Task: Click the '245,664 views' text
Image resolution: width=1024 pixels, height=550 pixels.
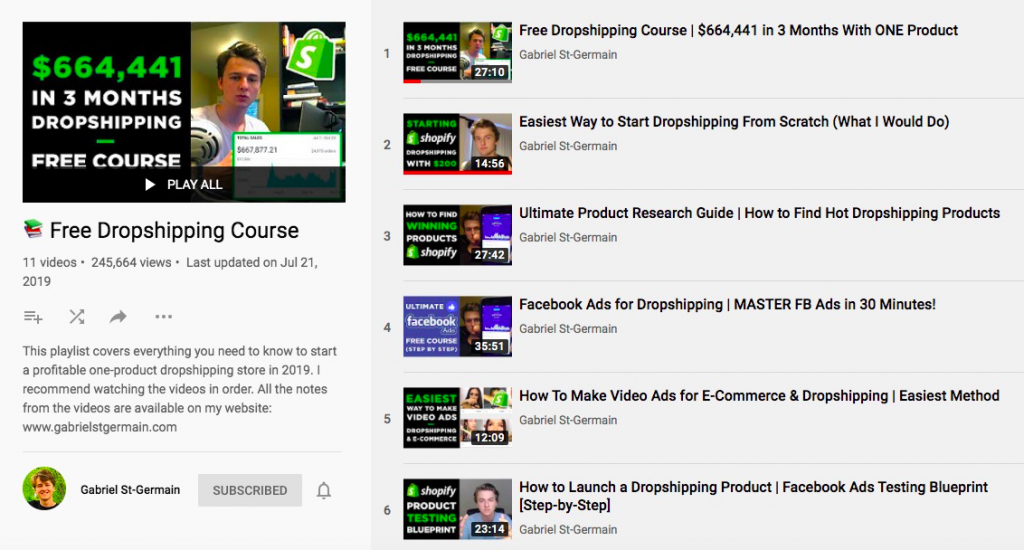Action: (x=131, y=263)
